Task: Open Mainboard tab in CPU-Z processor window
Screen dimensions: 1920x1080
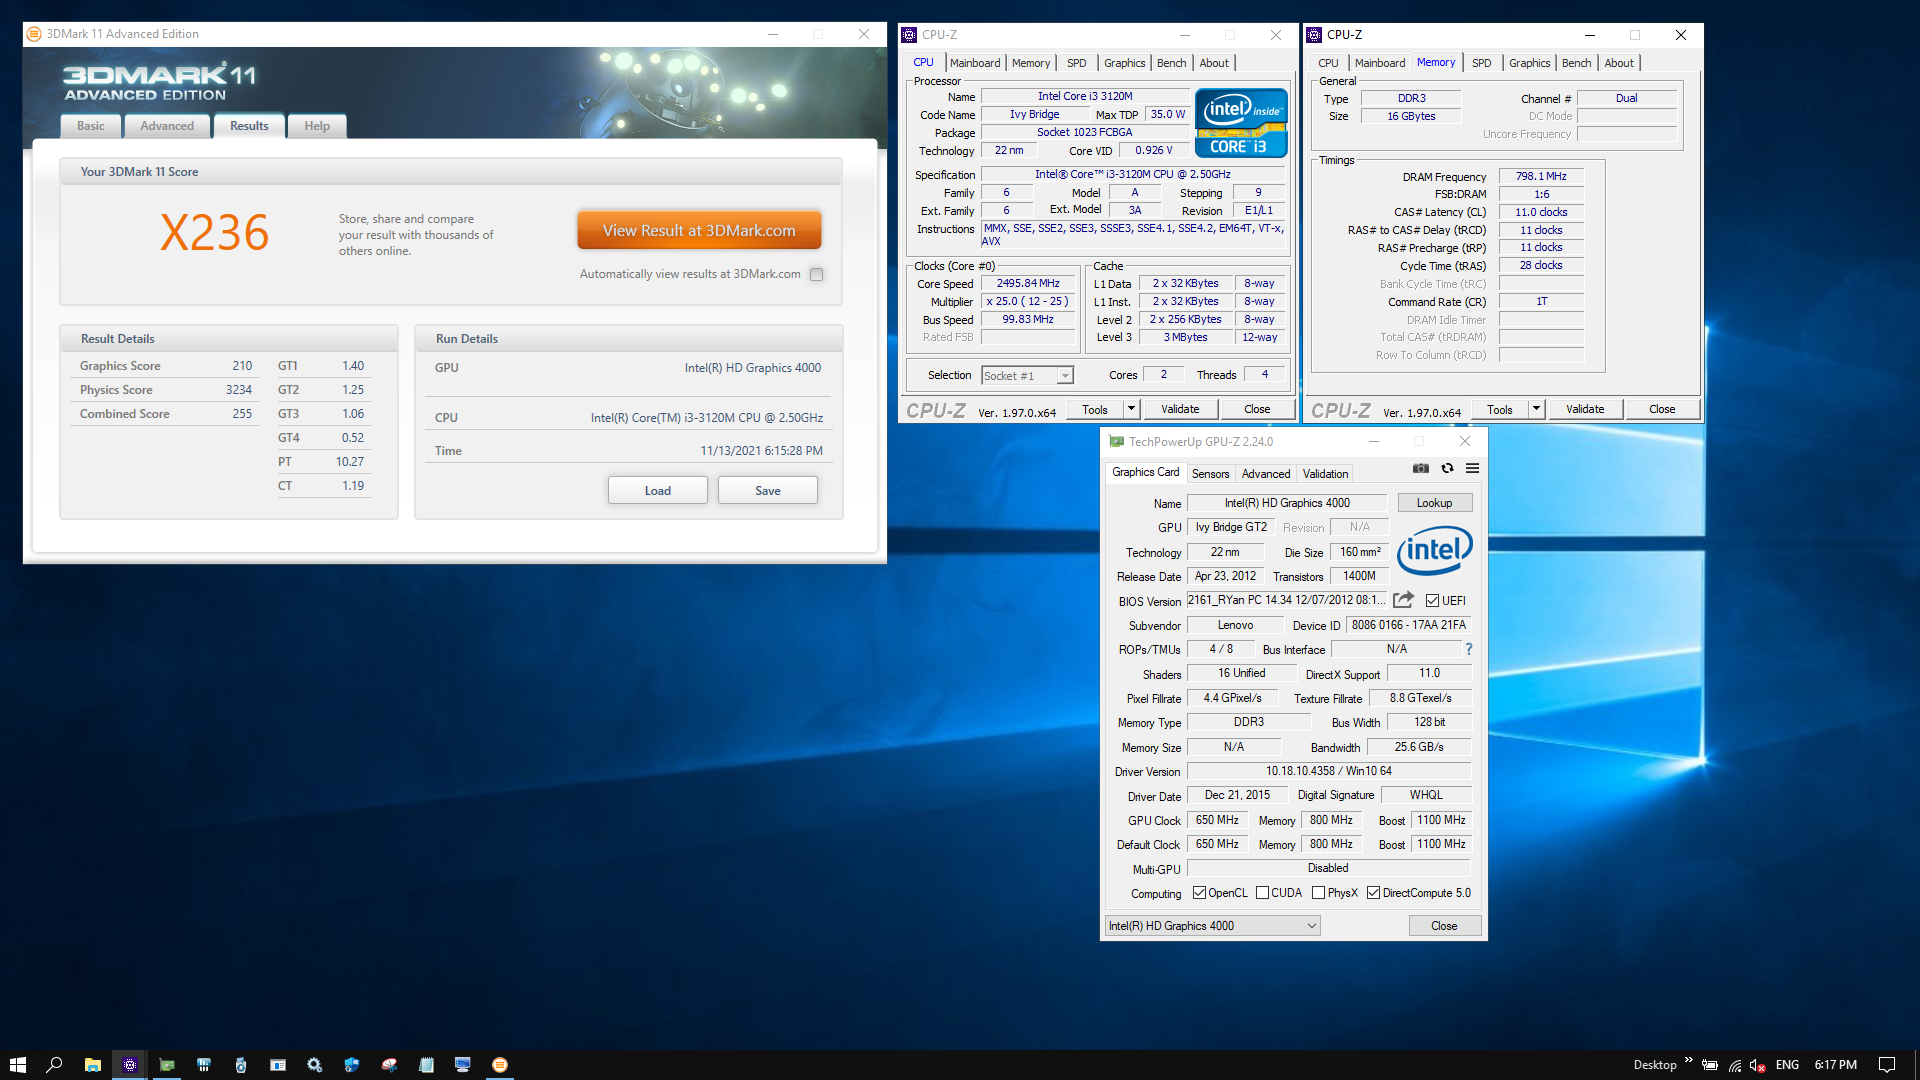Action: (975, 63)
